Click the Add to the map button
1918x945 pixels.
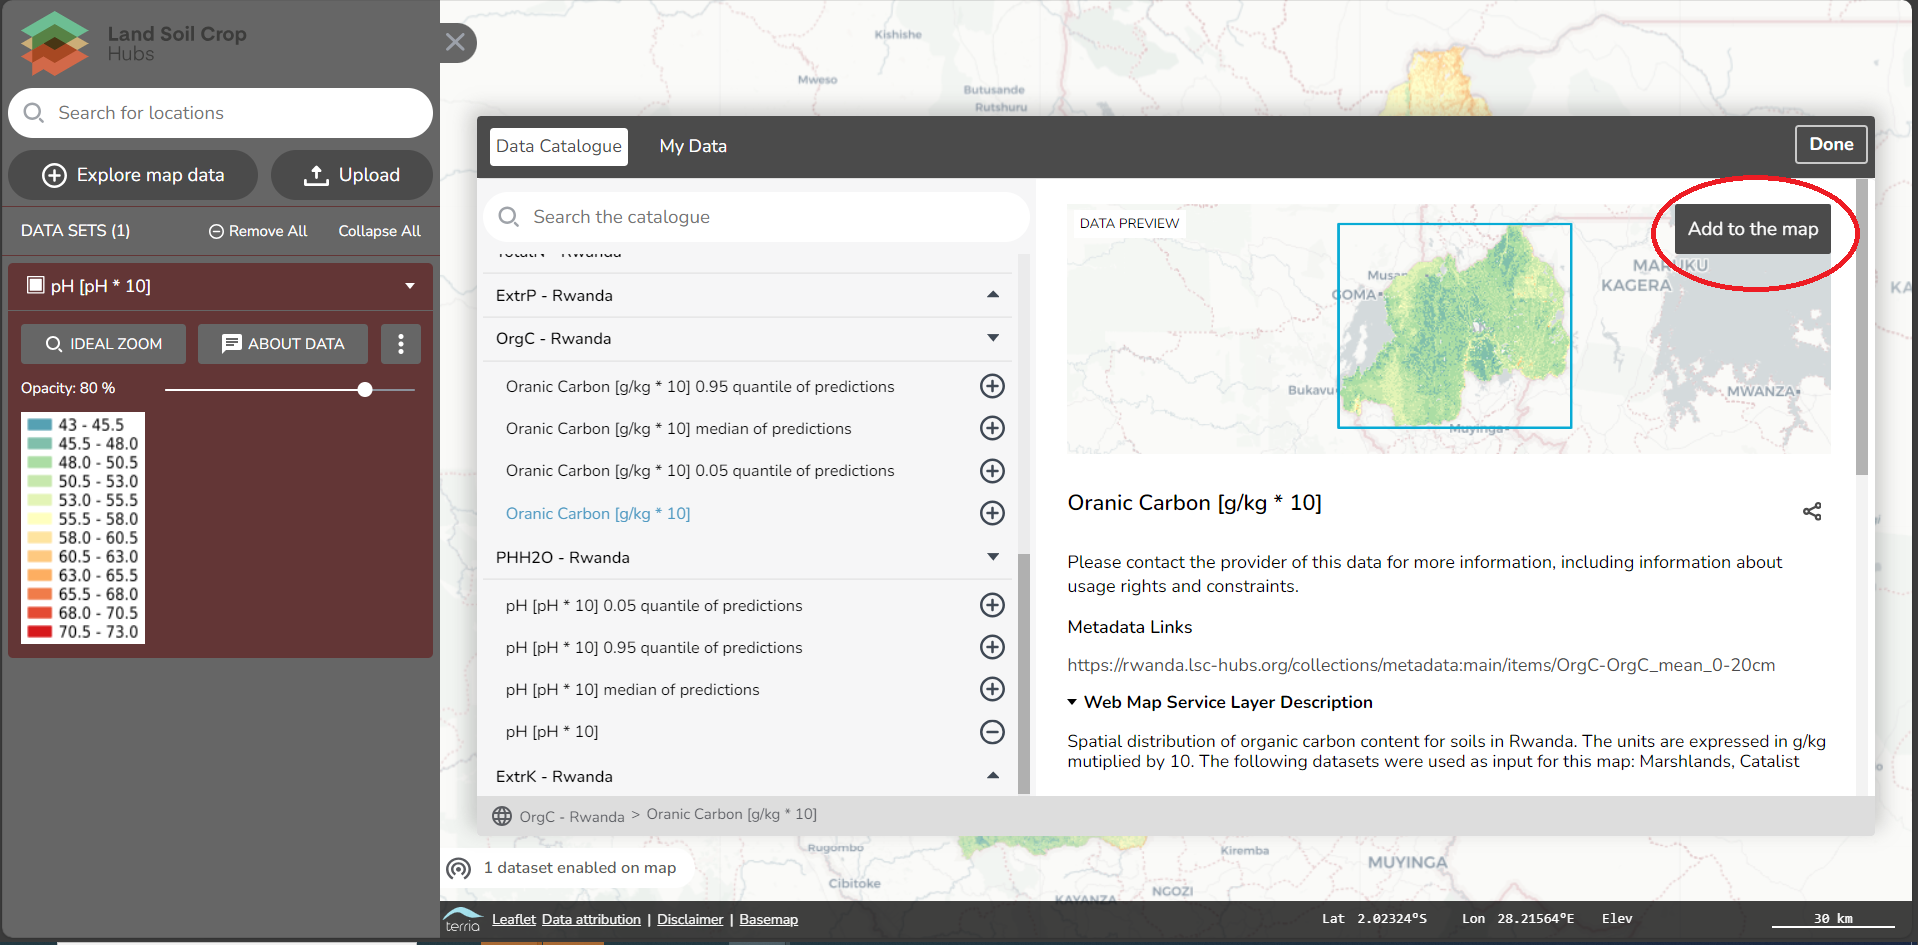(1752, 229)
